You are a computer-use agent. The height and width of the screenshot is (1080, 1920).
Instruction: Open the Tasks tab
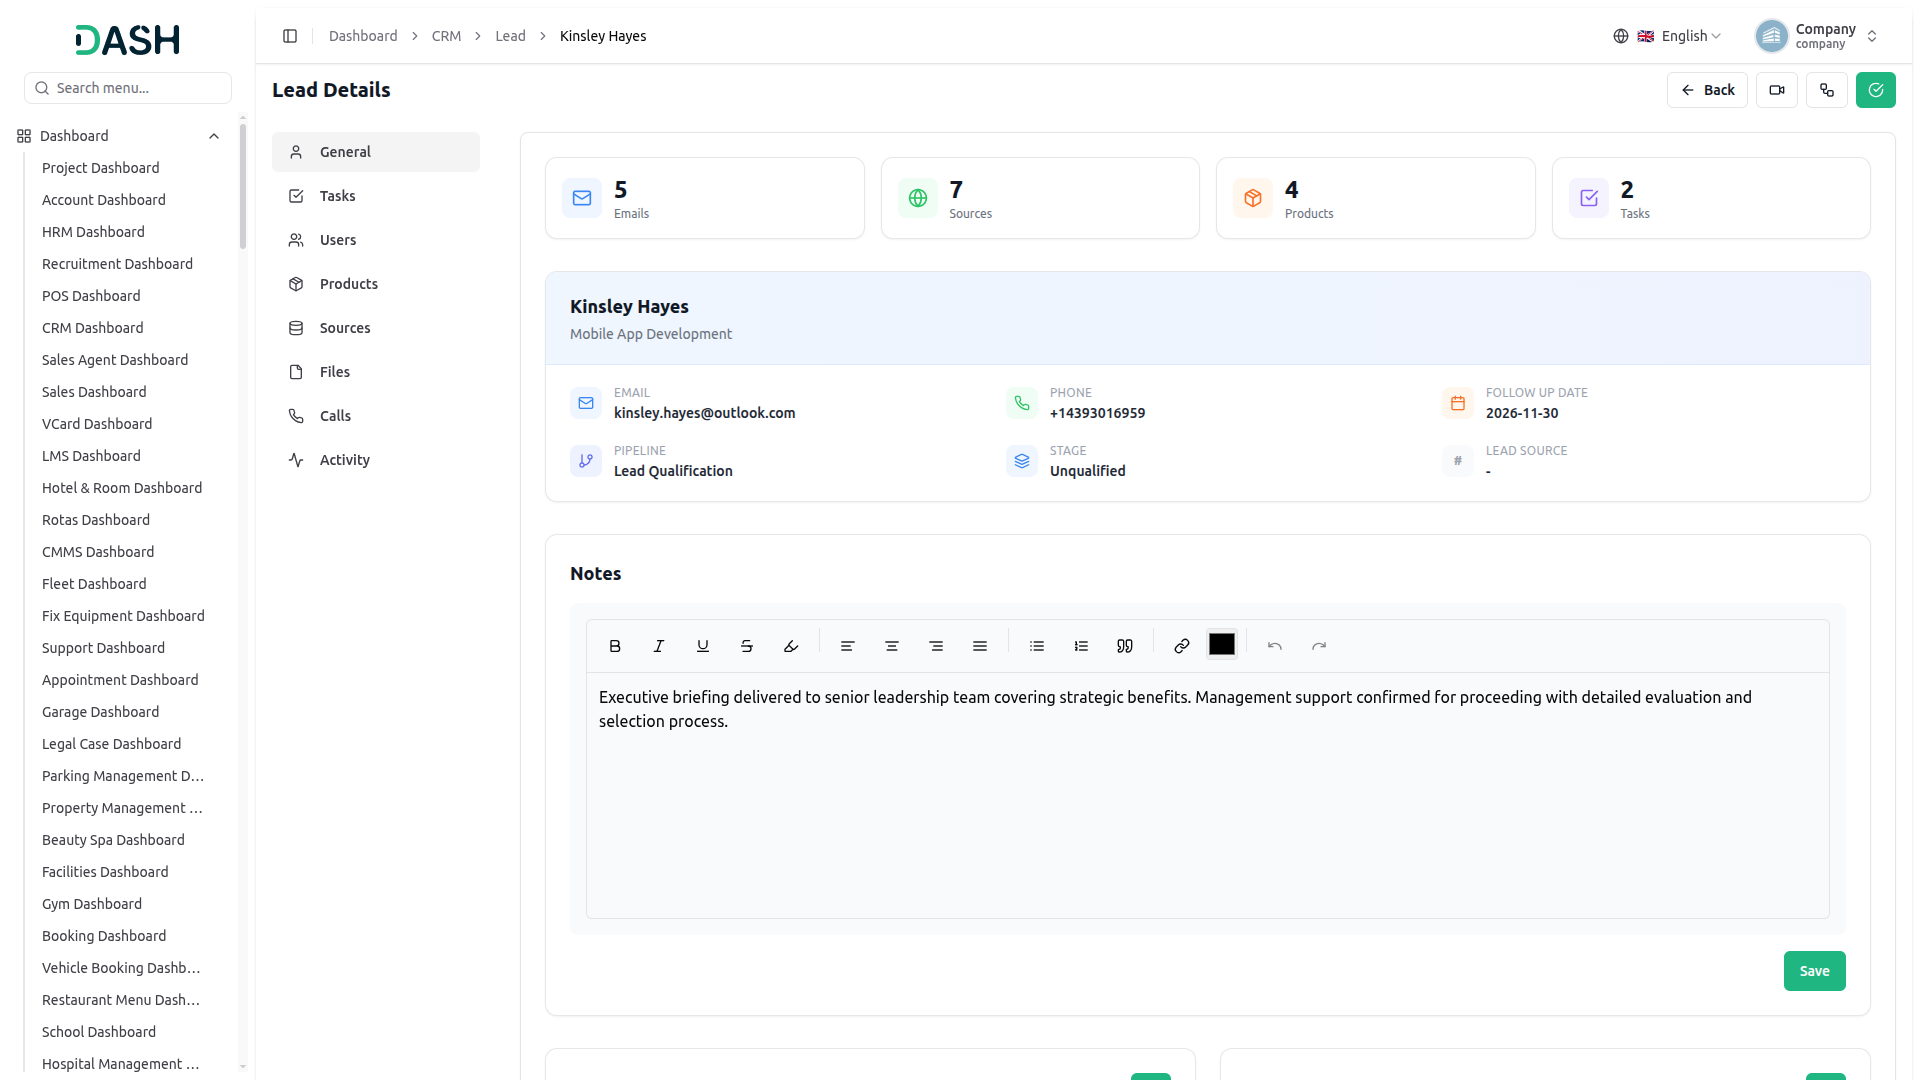pos(376,196)
